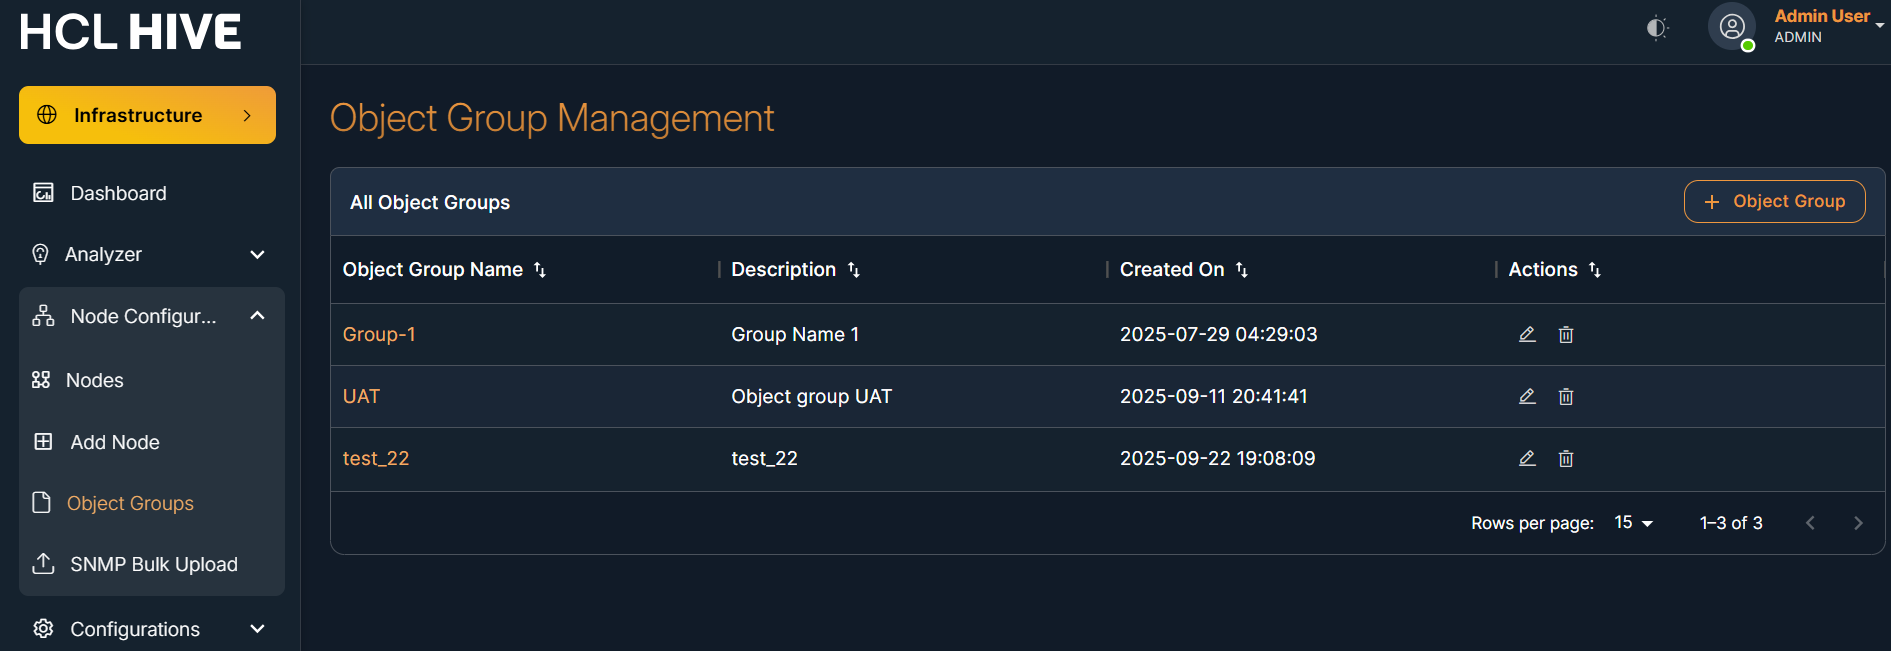This screenshot has height=651, width=1891.
Task: Delete the UAT object group
Action: (1566, 396)
